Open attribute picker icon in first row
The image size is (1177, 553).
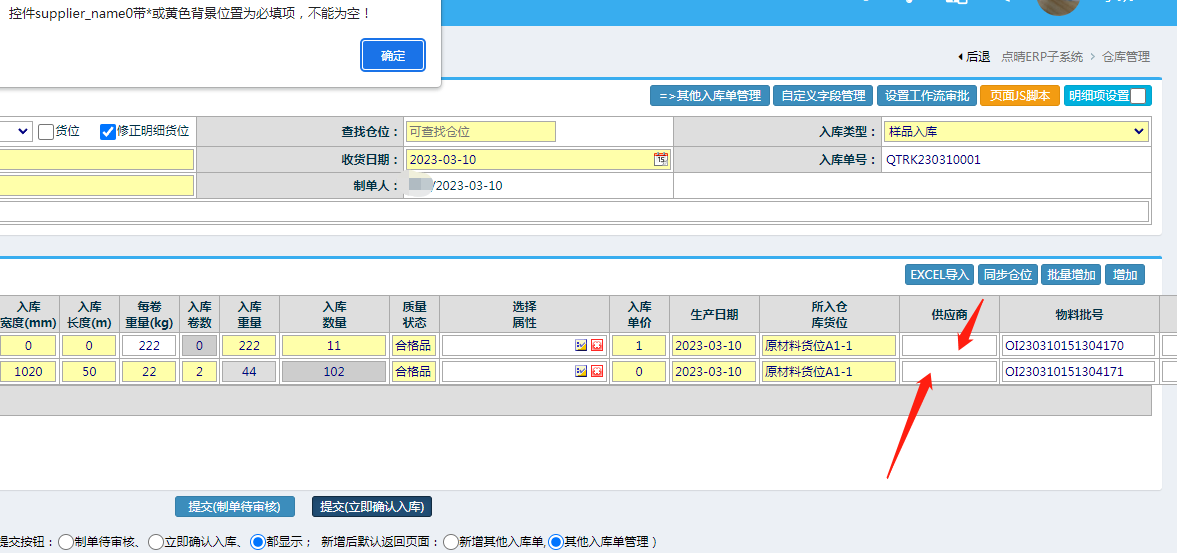click(581, 345)
